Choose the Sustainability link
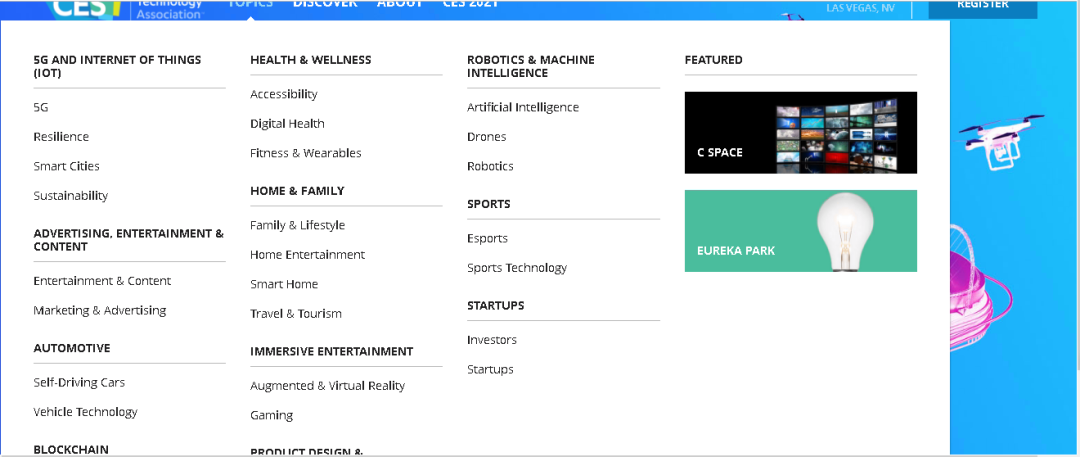The width and height of the screenshot is (1080, 457). coord(71,196)
